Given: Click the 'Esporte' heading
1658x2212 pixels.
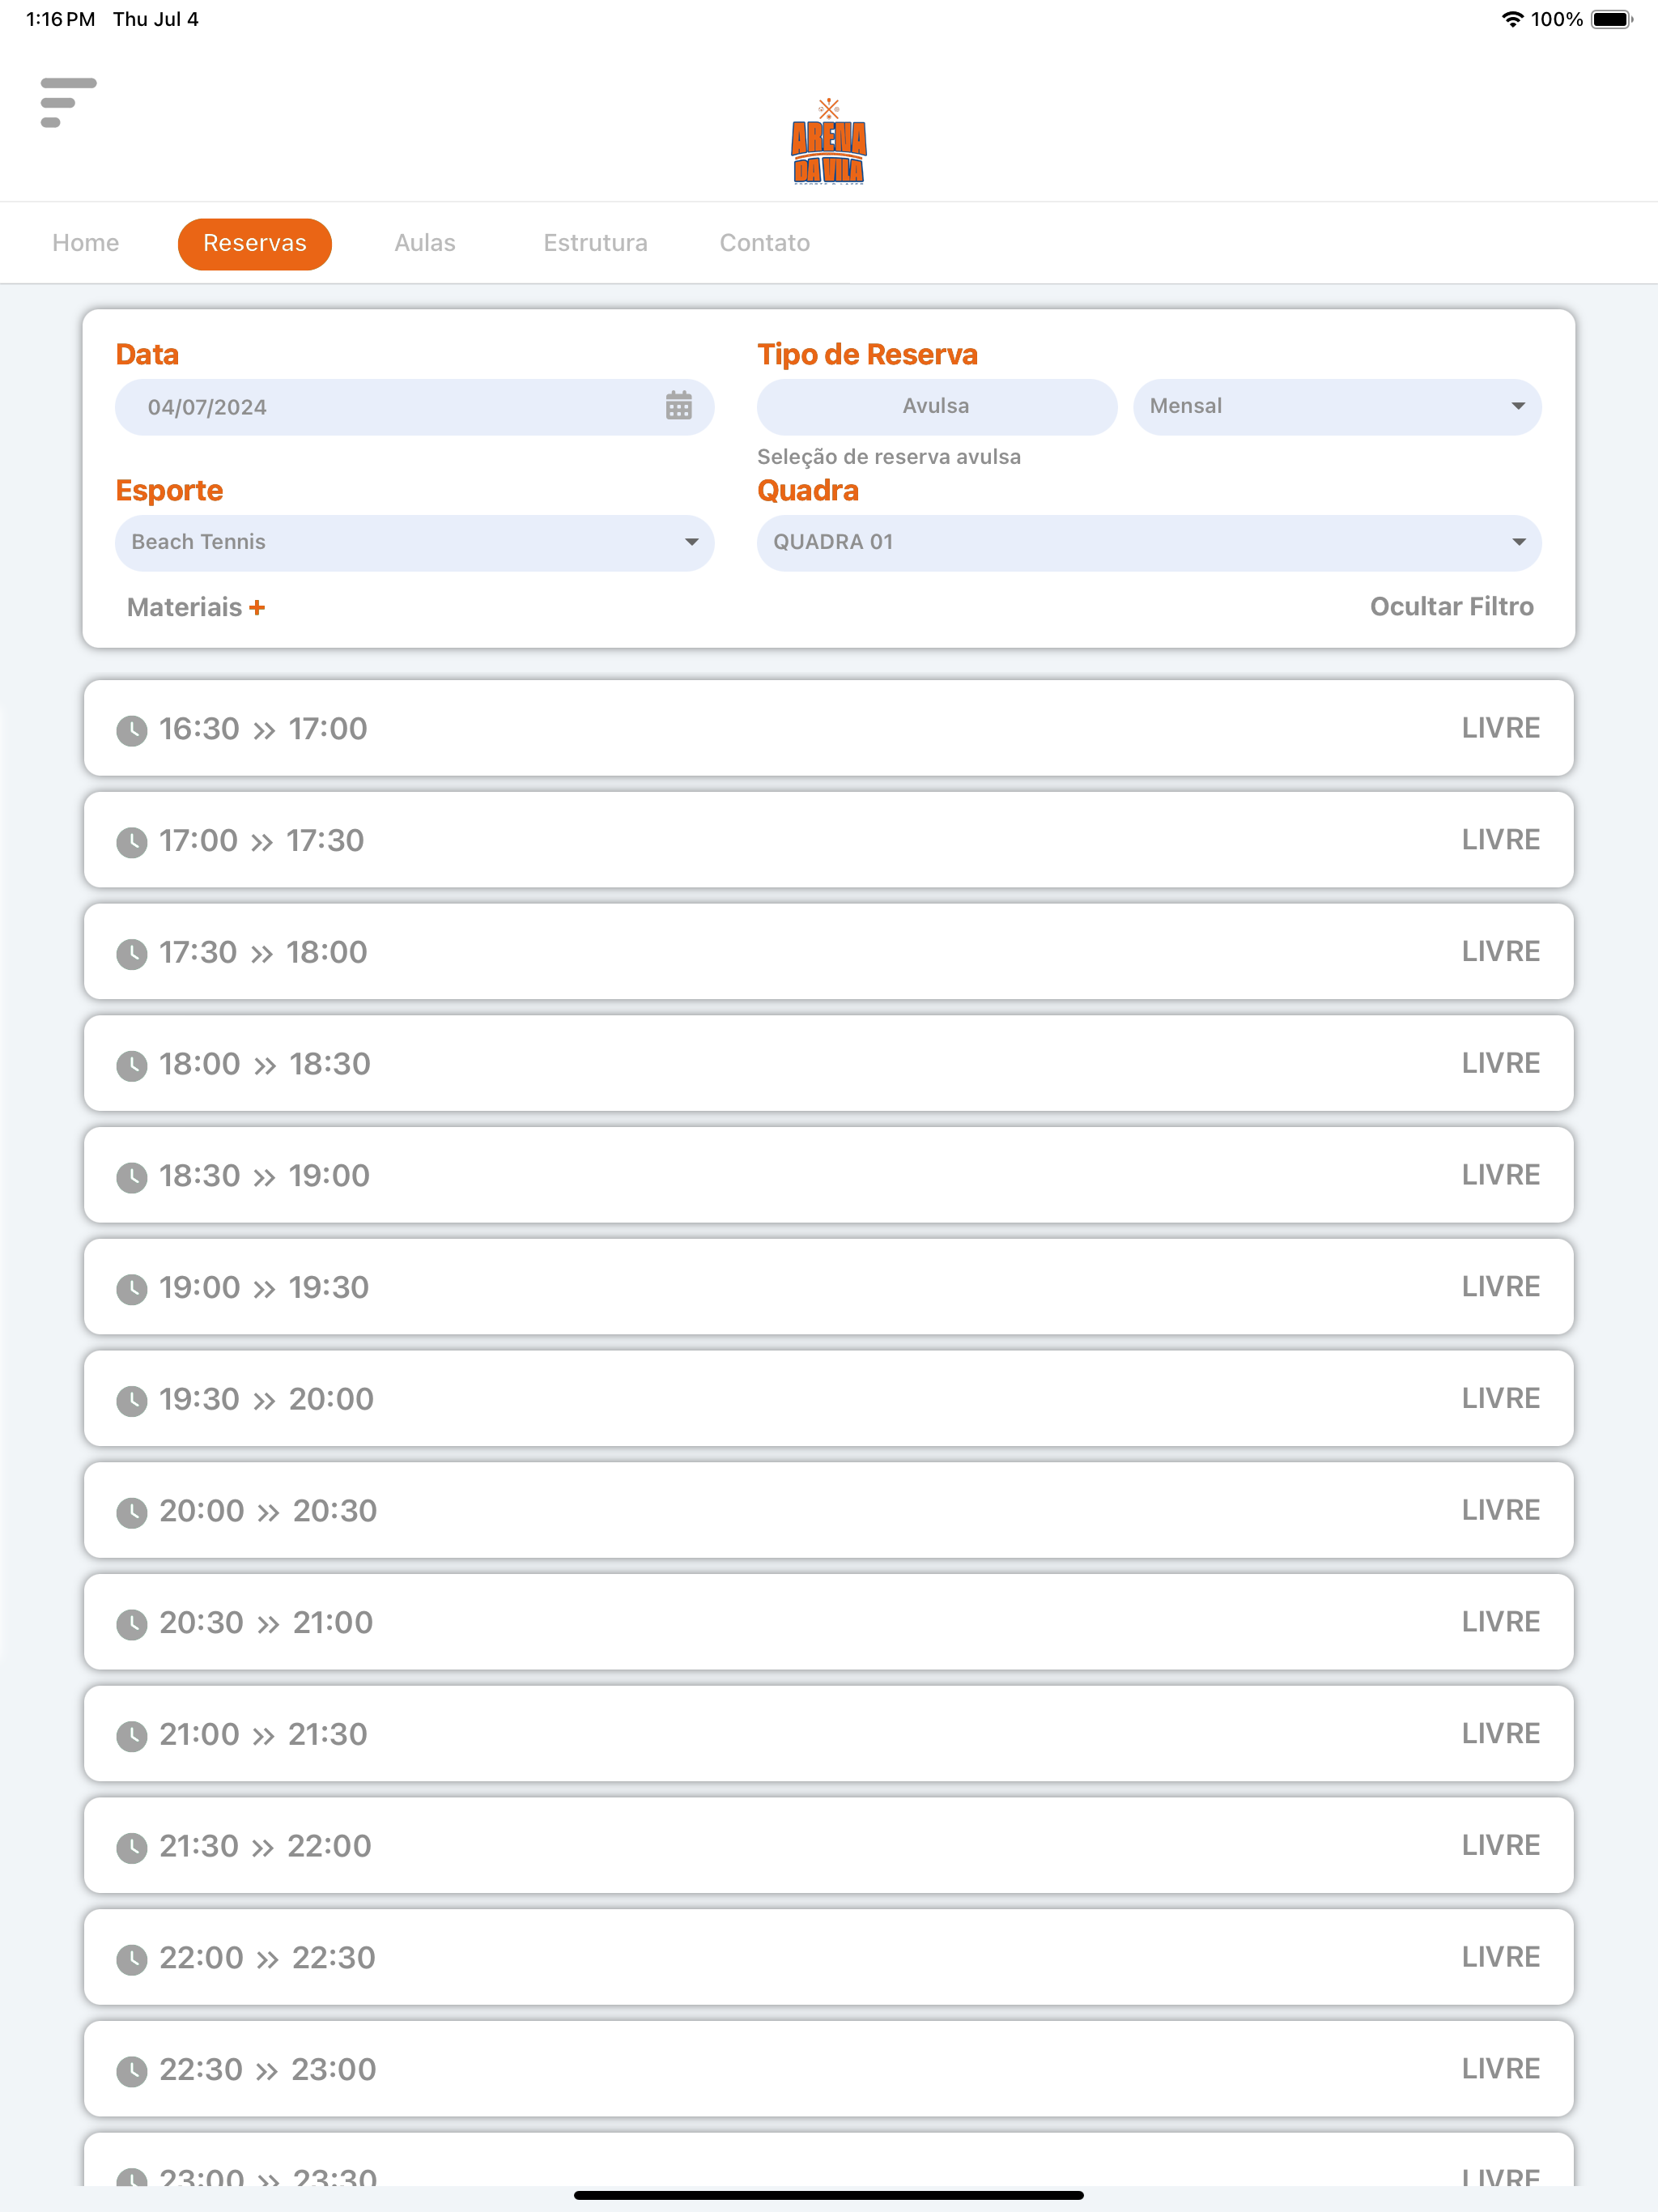Looking at the screenshot, I should click(x=169, y=490).
